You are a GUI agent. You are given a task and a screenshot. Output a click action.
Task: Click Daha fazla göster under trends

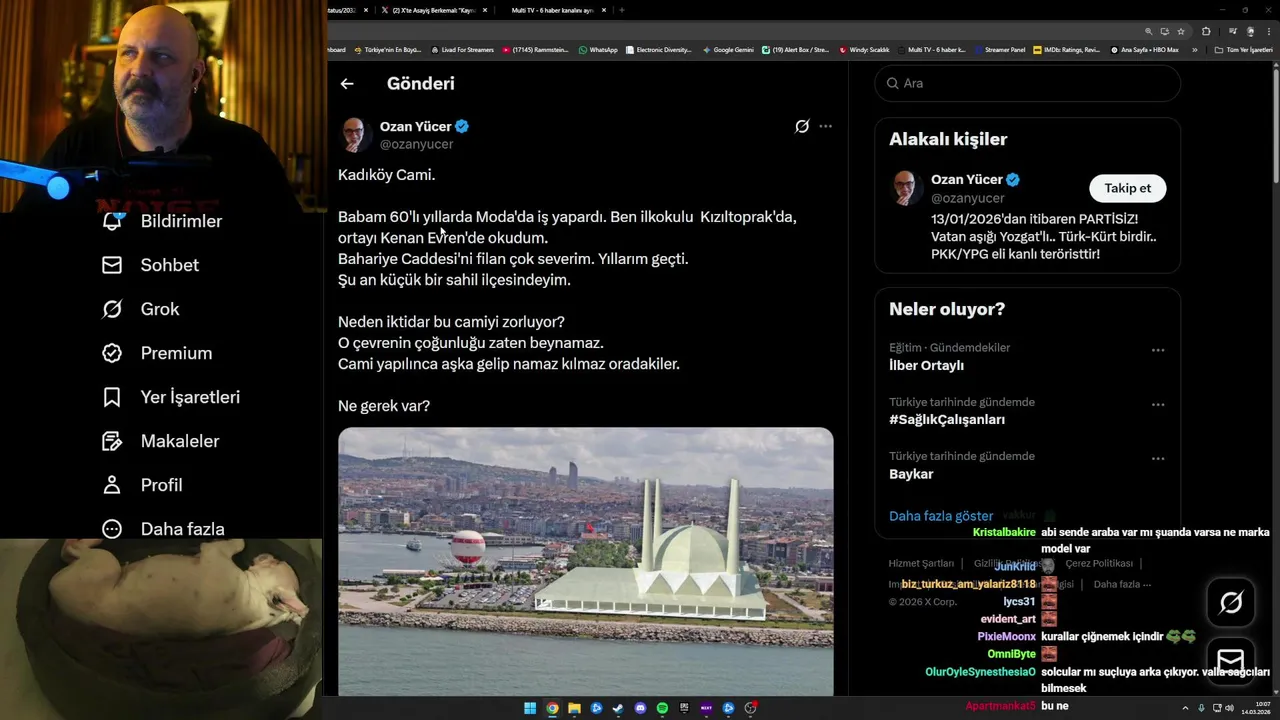[941, 516]
